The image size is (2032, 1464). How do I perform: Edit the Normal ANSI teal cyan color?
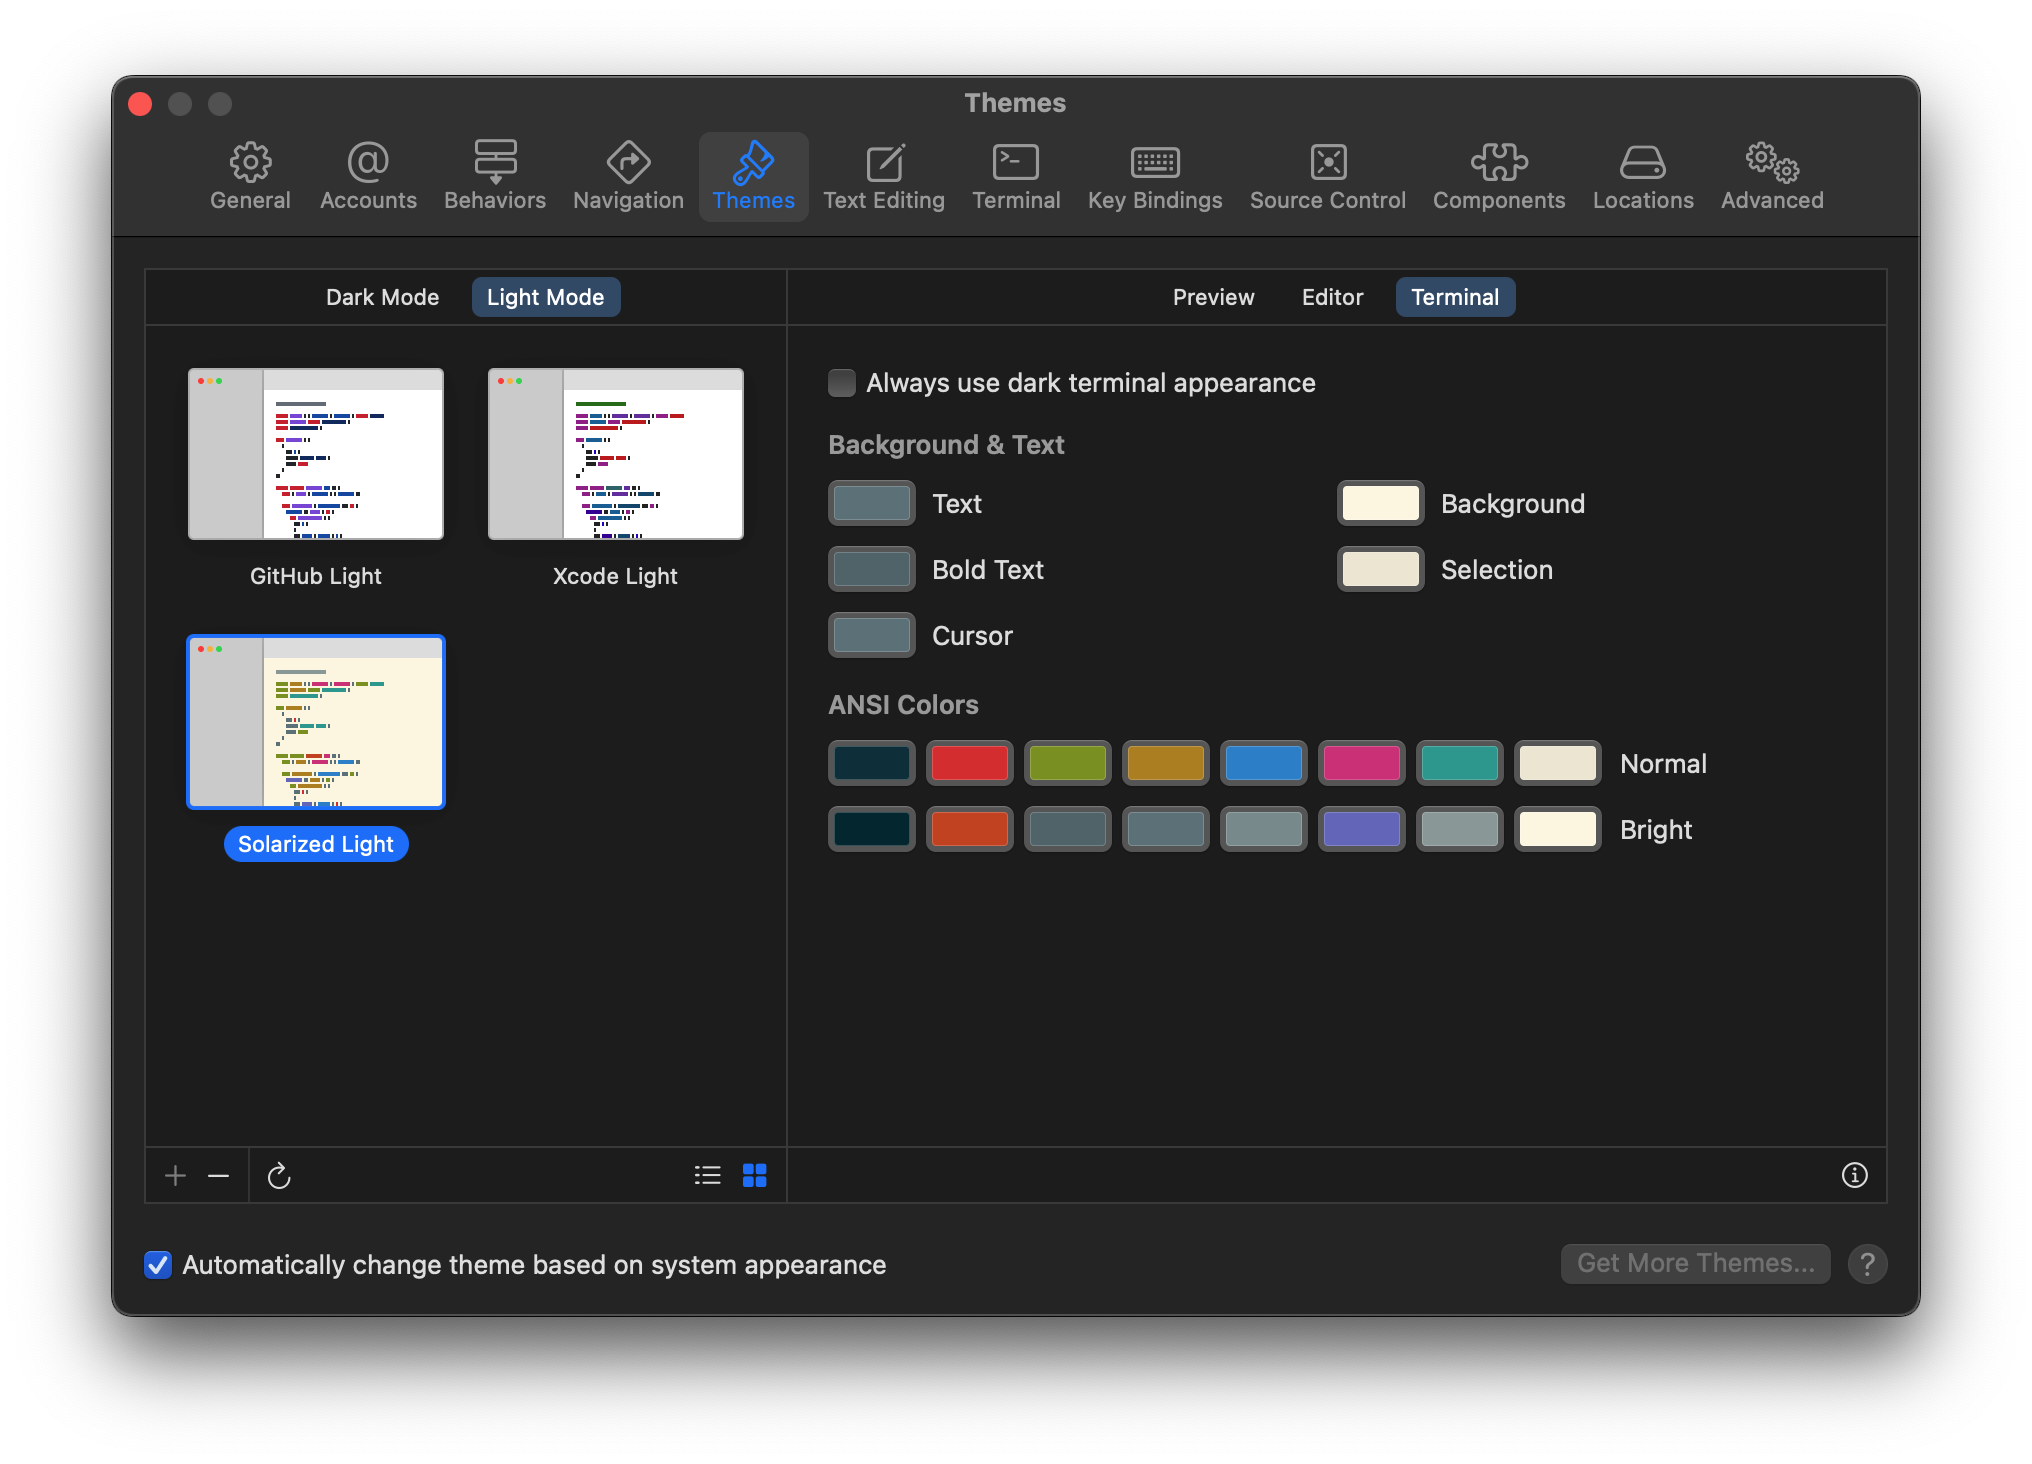1459,763
